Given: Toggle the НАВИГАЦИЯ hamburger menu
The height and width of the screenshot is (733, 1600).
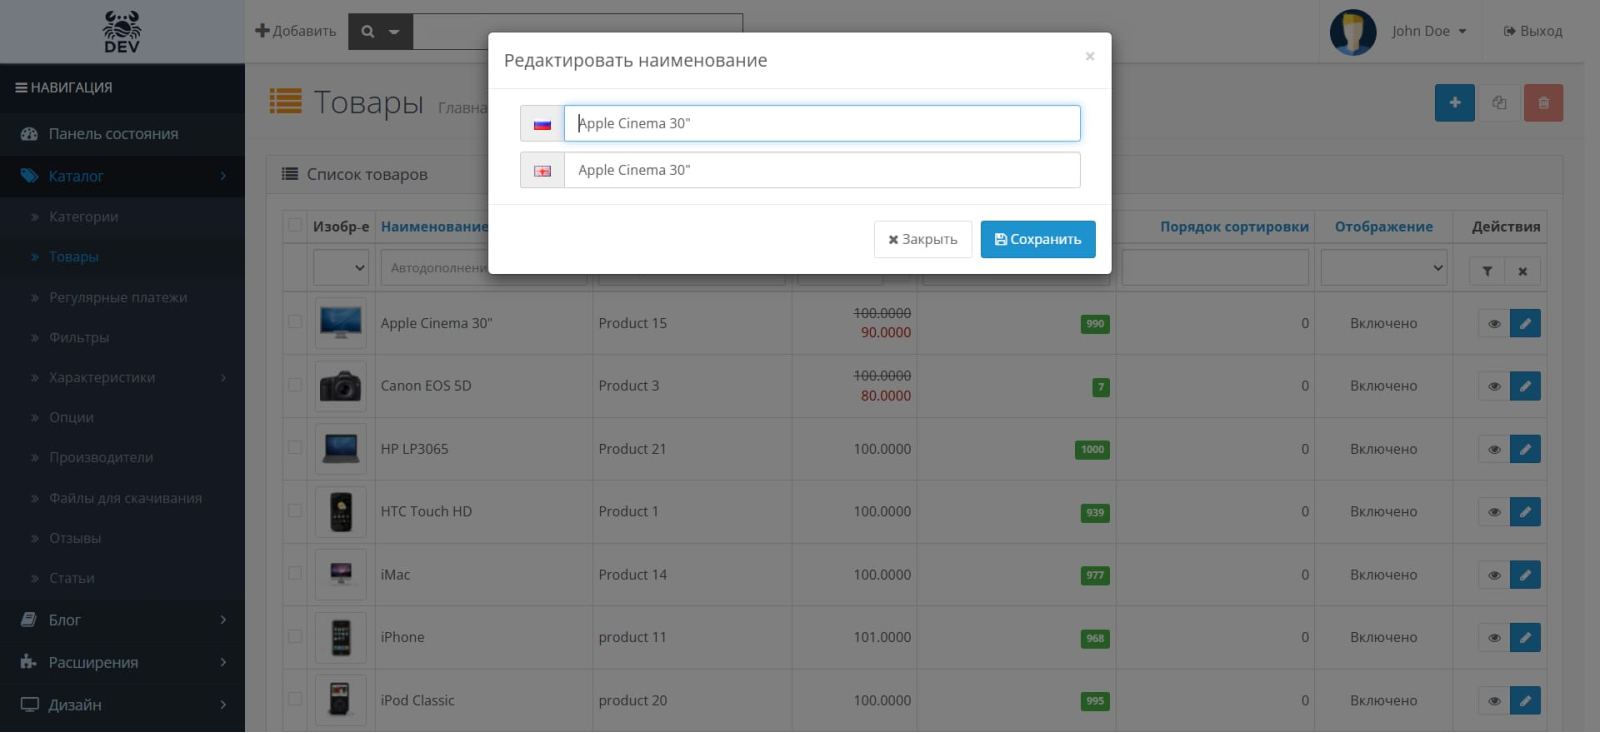Looking at the screenshot, I should click(63, 87).
